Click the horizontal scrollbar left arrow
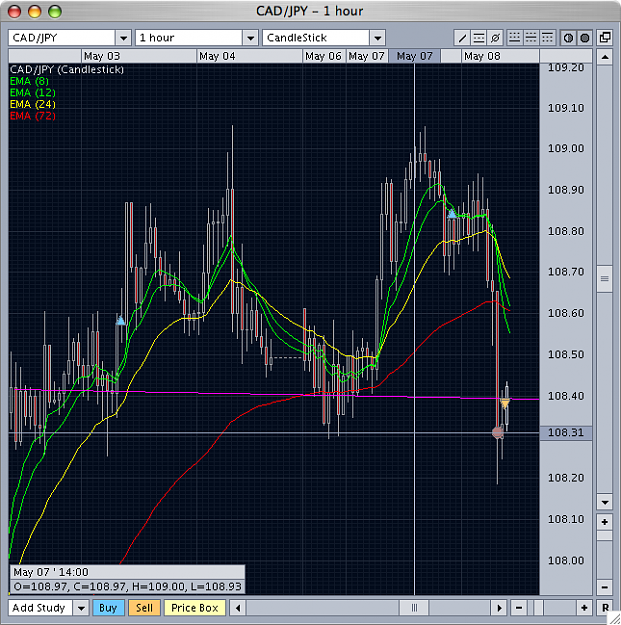This screenshot has height=625, width=621. click(238, 608)
